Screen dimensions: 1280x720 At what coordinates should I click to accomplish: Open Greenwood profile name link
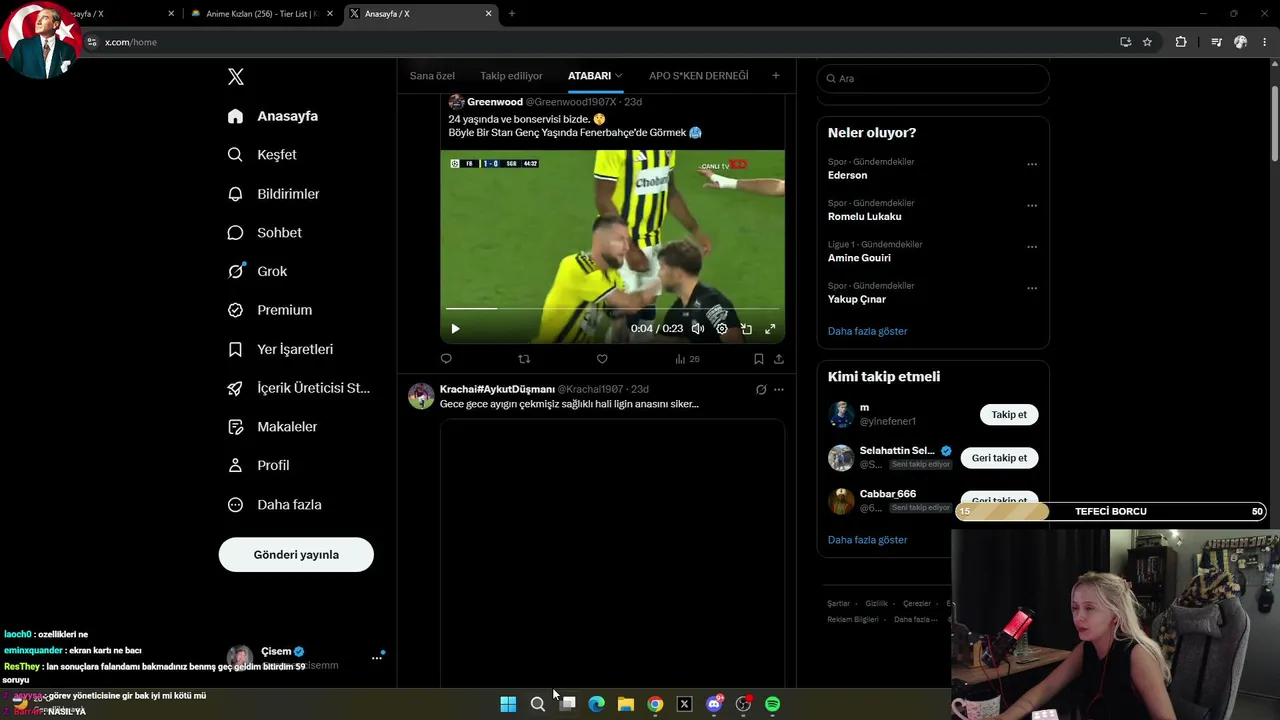pos(495,102)
